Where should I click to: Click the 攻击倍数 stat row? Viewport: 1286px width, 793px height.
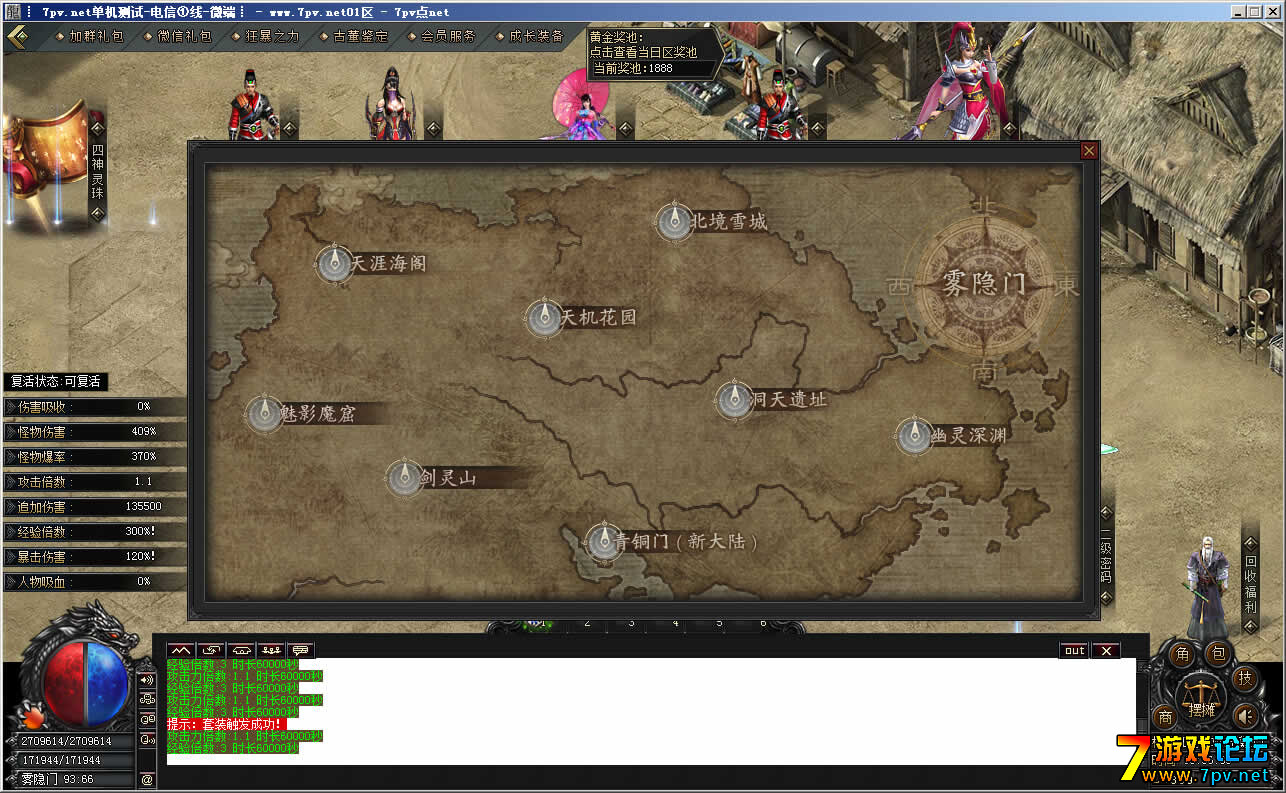[x=94, y=481]
